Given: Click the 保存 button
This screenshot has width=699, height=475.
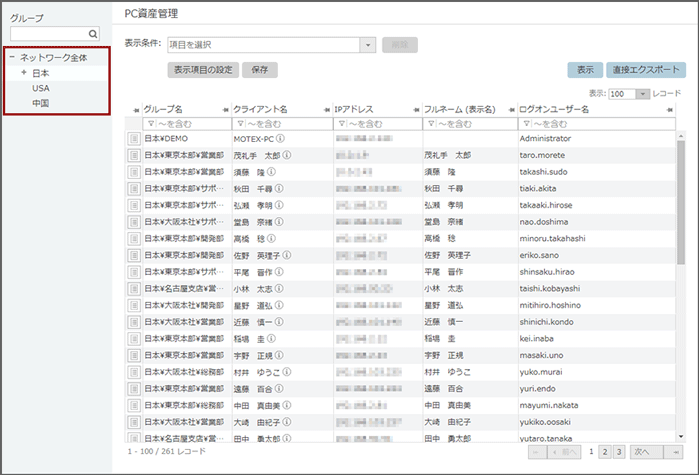Looking at the screenshot, I should tap(260, 70).
